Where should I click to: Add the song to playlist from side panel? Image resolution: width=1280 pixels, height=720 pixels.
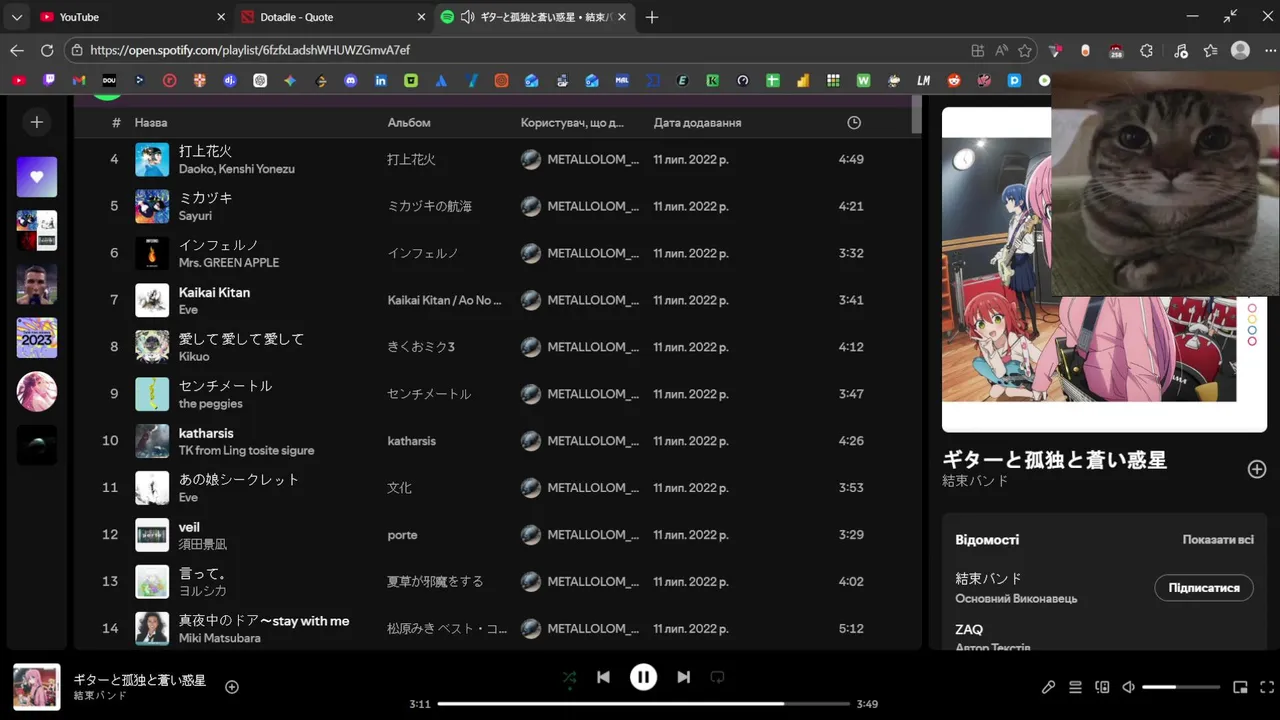click(1257, 469)
